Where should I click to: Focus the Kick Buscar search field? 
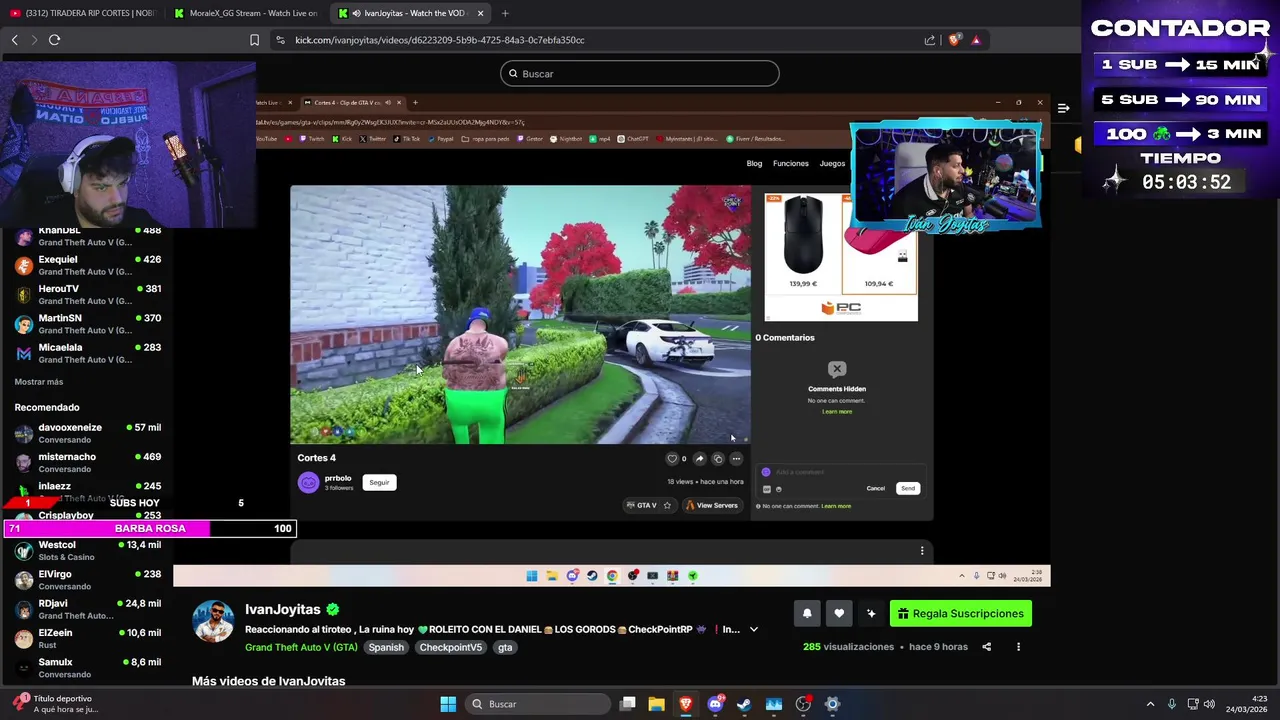click(x=640, y=73)
